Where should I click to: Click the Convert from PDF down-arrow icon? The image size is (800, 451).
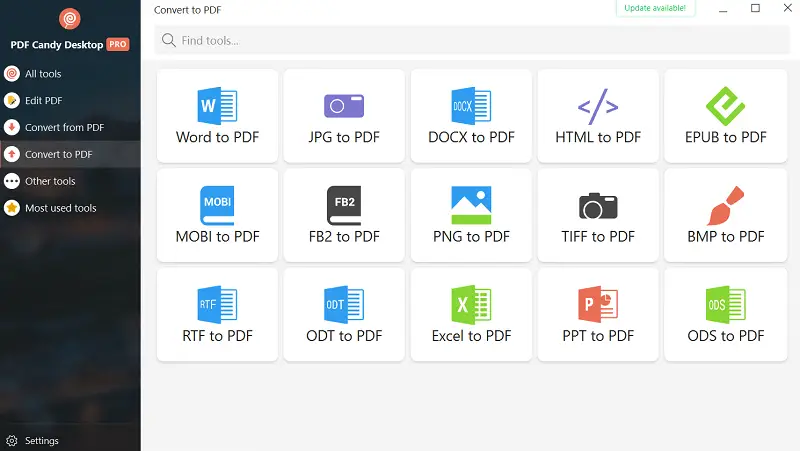(12, 127)
